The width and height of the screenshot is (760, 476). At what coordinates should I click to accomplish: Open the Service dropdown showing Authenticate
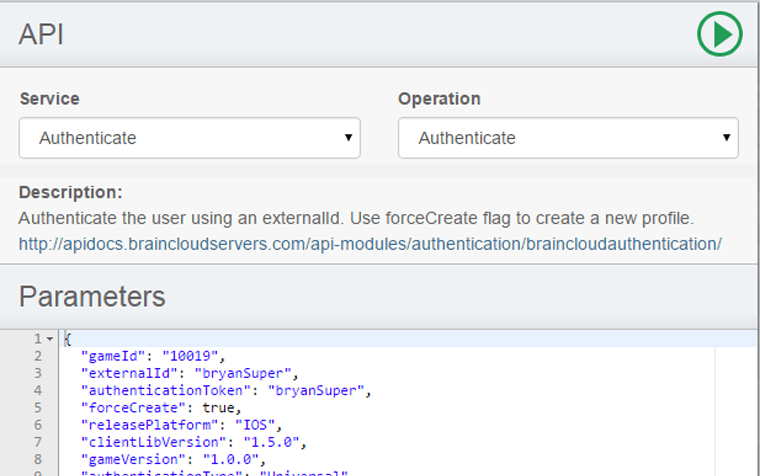(x=190, y=138)
